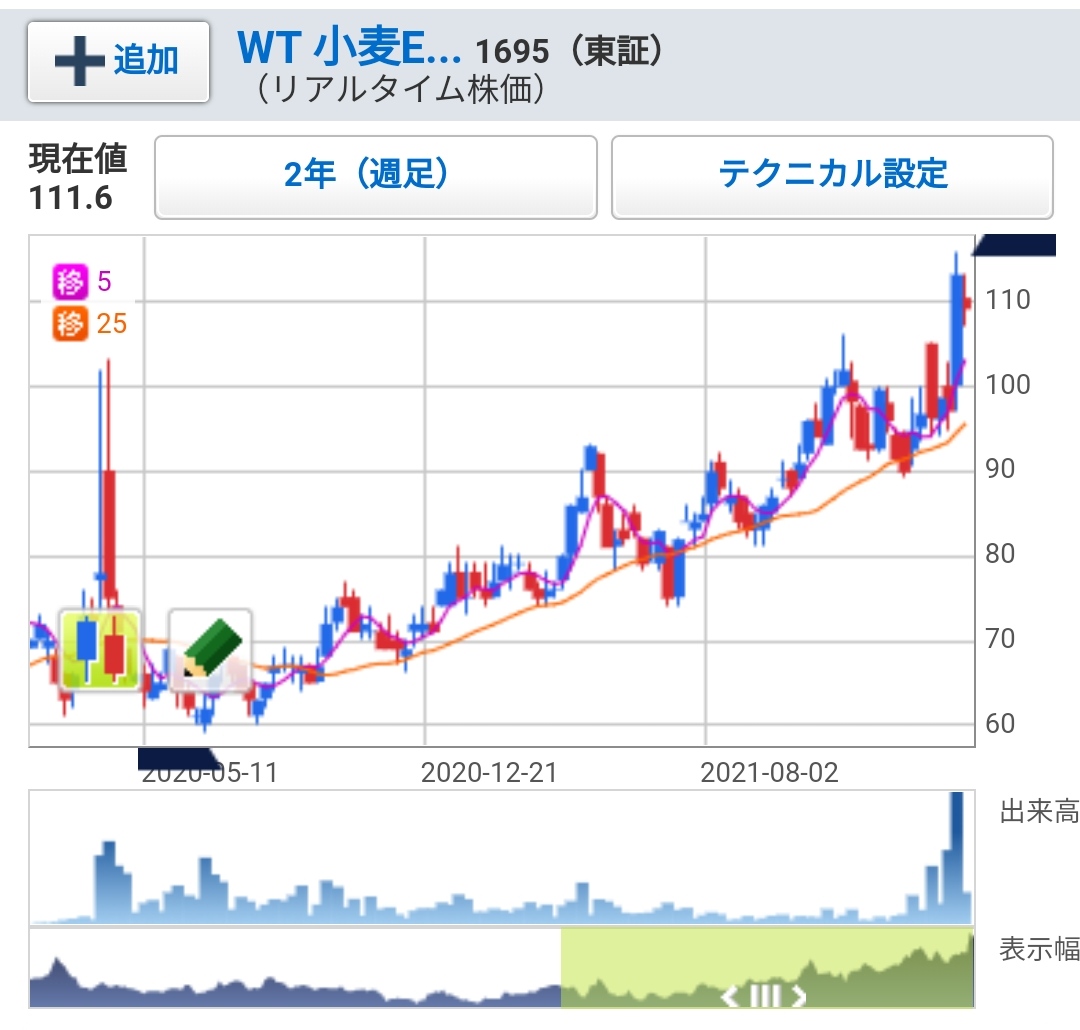This screenshot has height=1030, width=1080.
Task: Click the 追加 add button
Action: coord(118,61)
